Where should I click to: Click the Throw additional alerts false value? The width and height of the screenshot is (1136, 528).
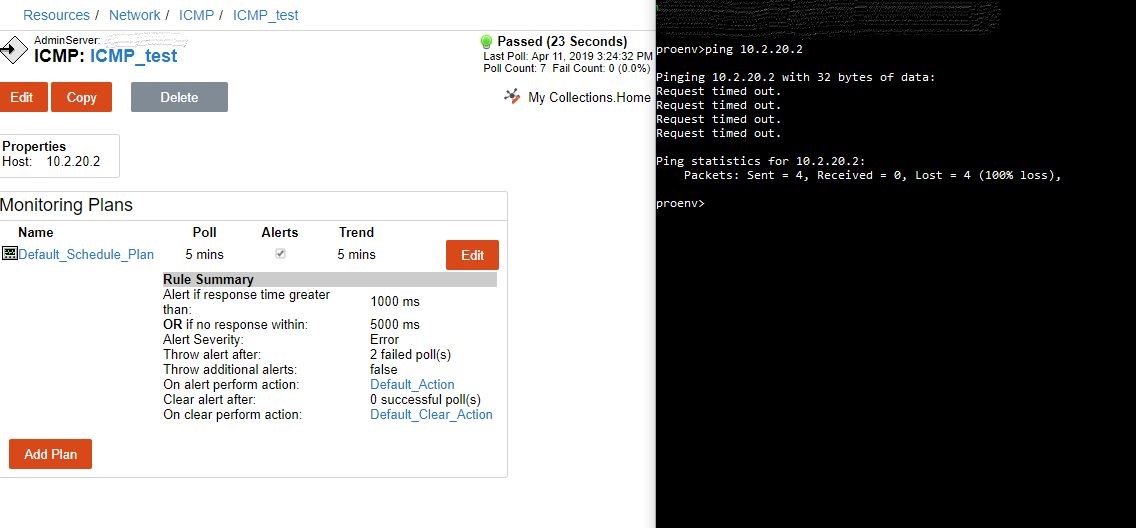point(384,369)
